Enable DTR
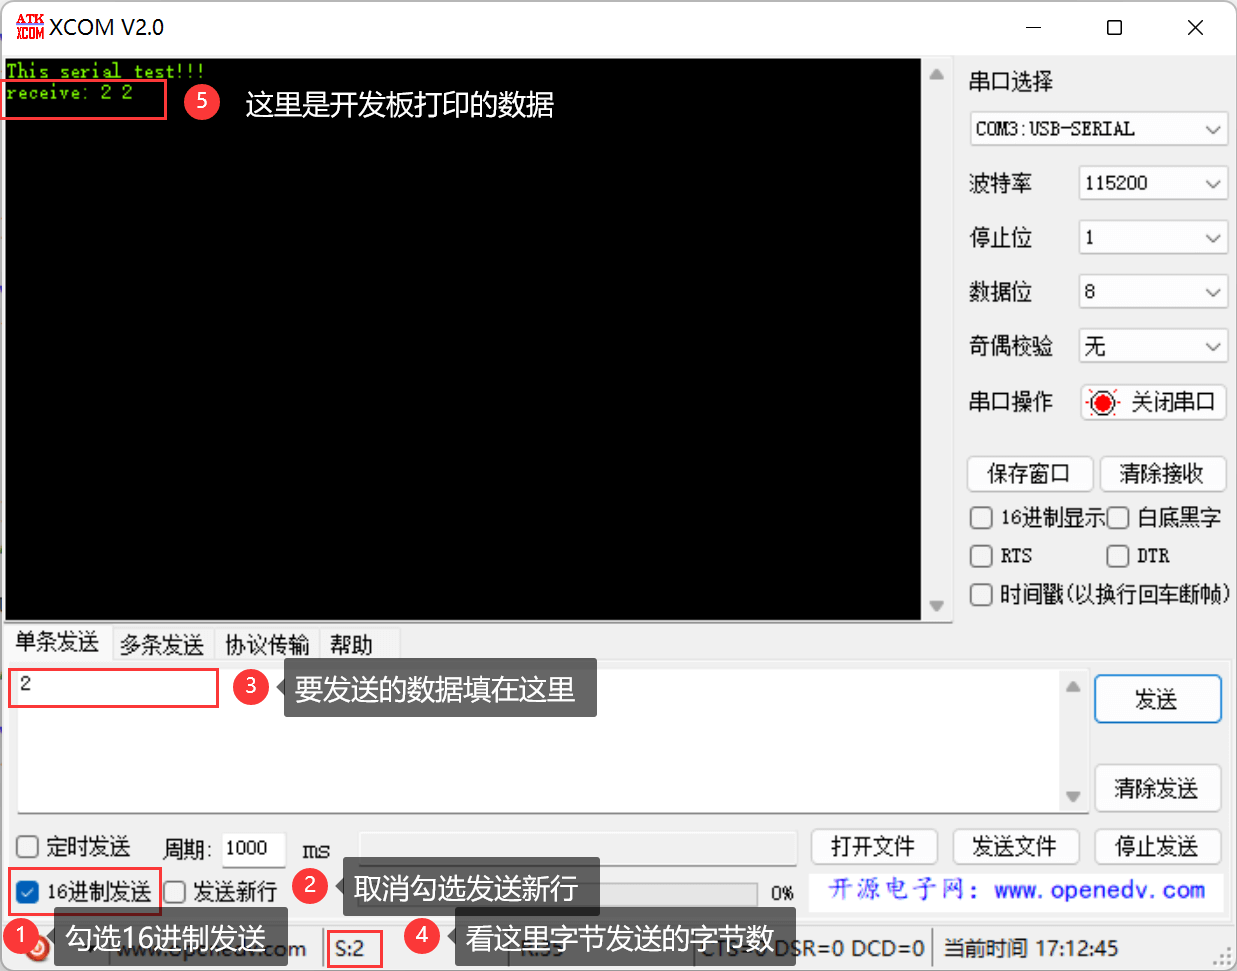Viewport: 1237px width, 971px height. tap(1117, 556)
